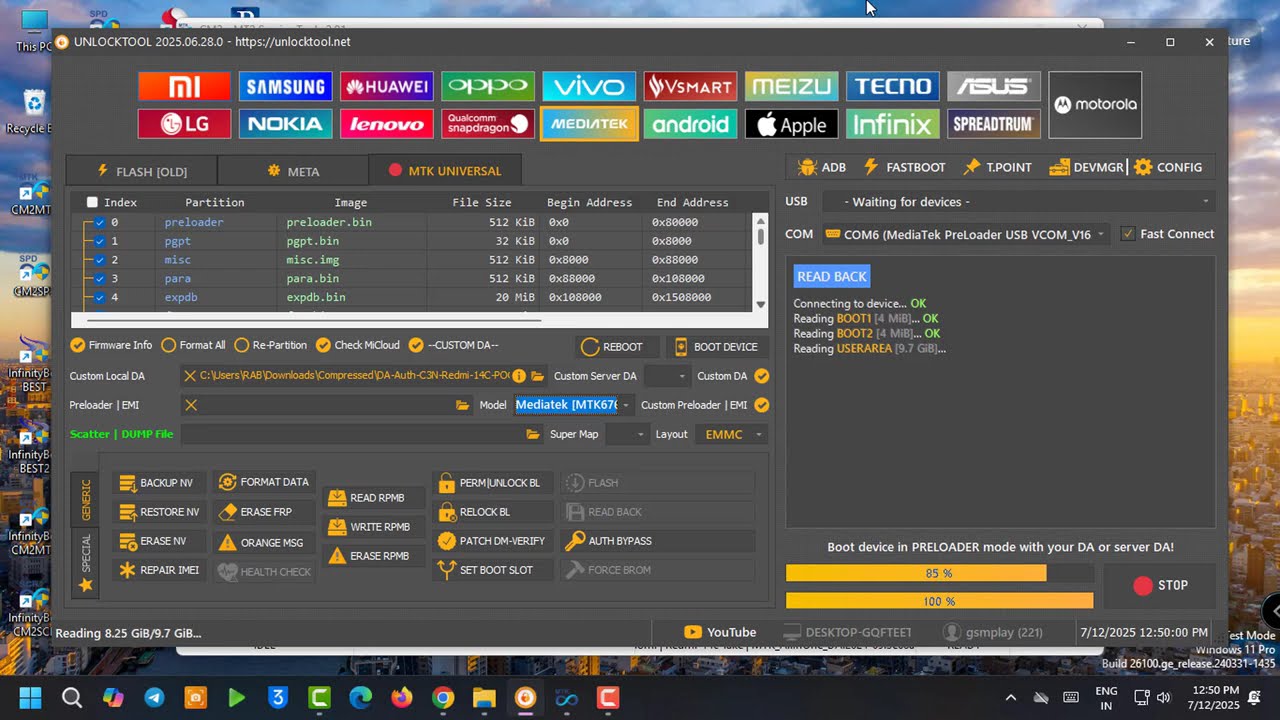Open the Spreadtrum brand tile
The width and height of the screenshot is (1280, 720).
tap(994, 124)
